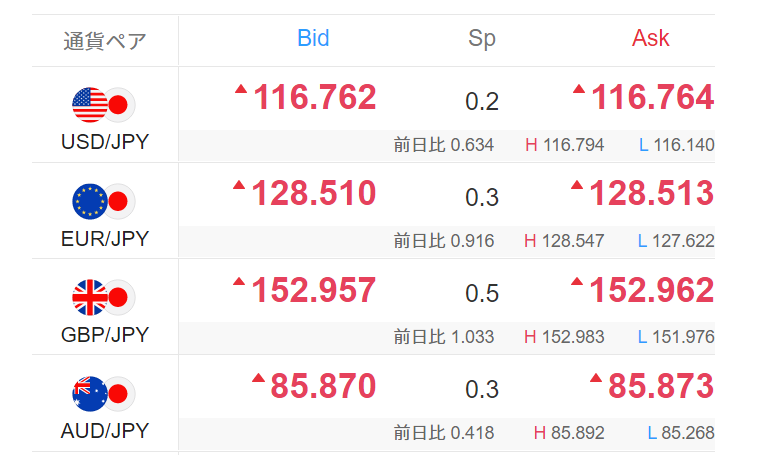Click the EUR/JPY flag pair icon
The image size is (761, 455).
pyautogui.click(x=104, y=200)
